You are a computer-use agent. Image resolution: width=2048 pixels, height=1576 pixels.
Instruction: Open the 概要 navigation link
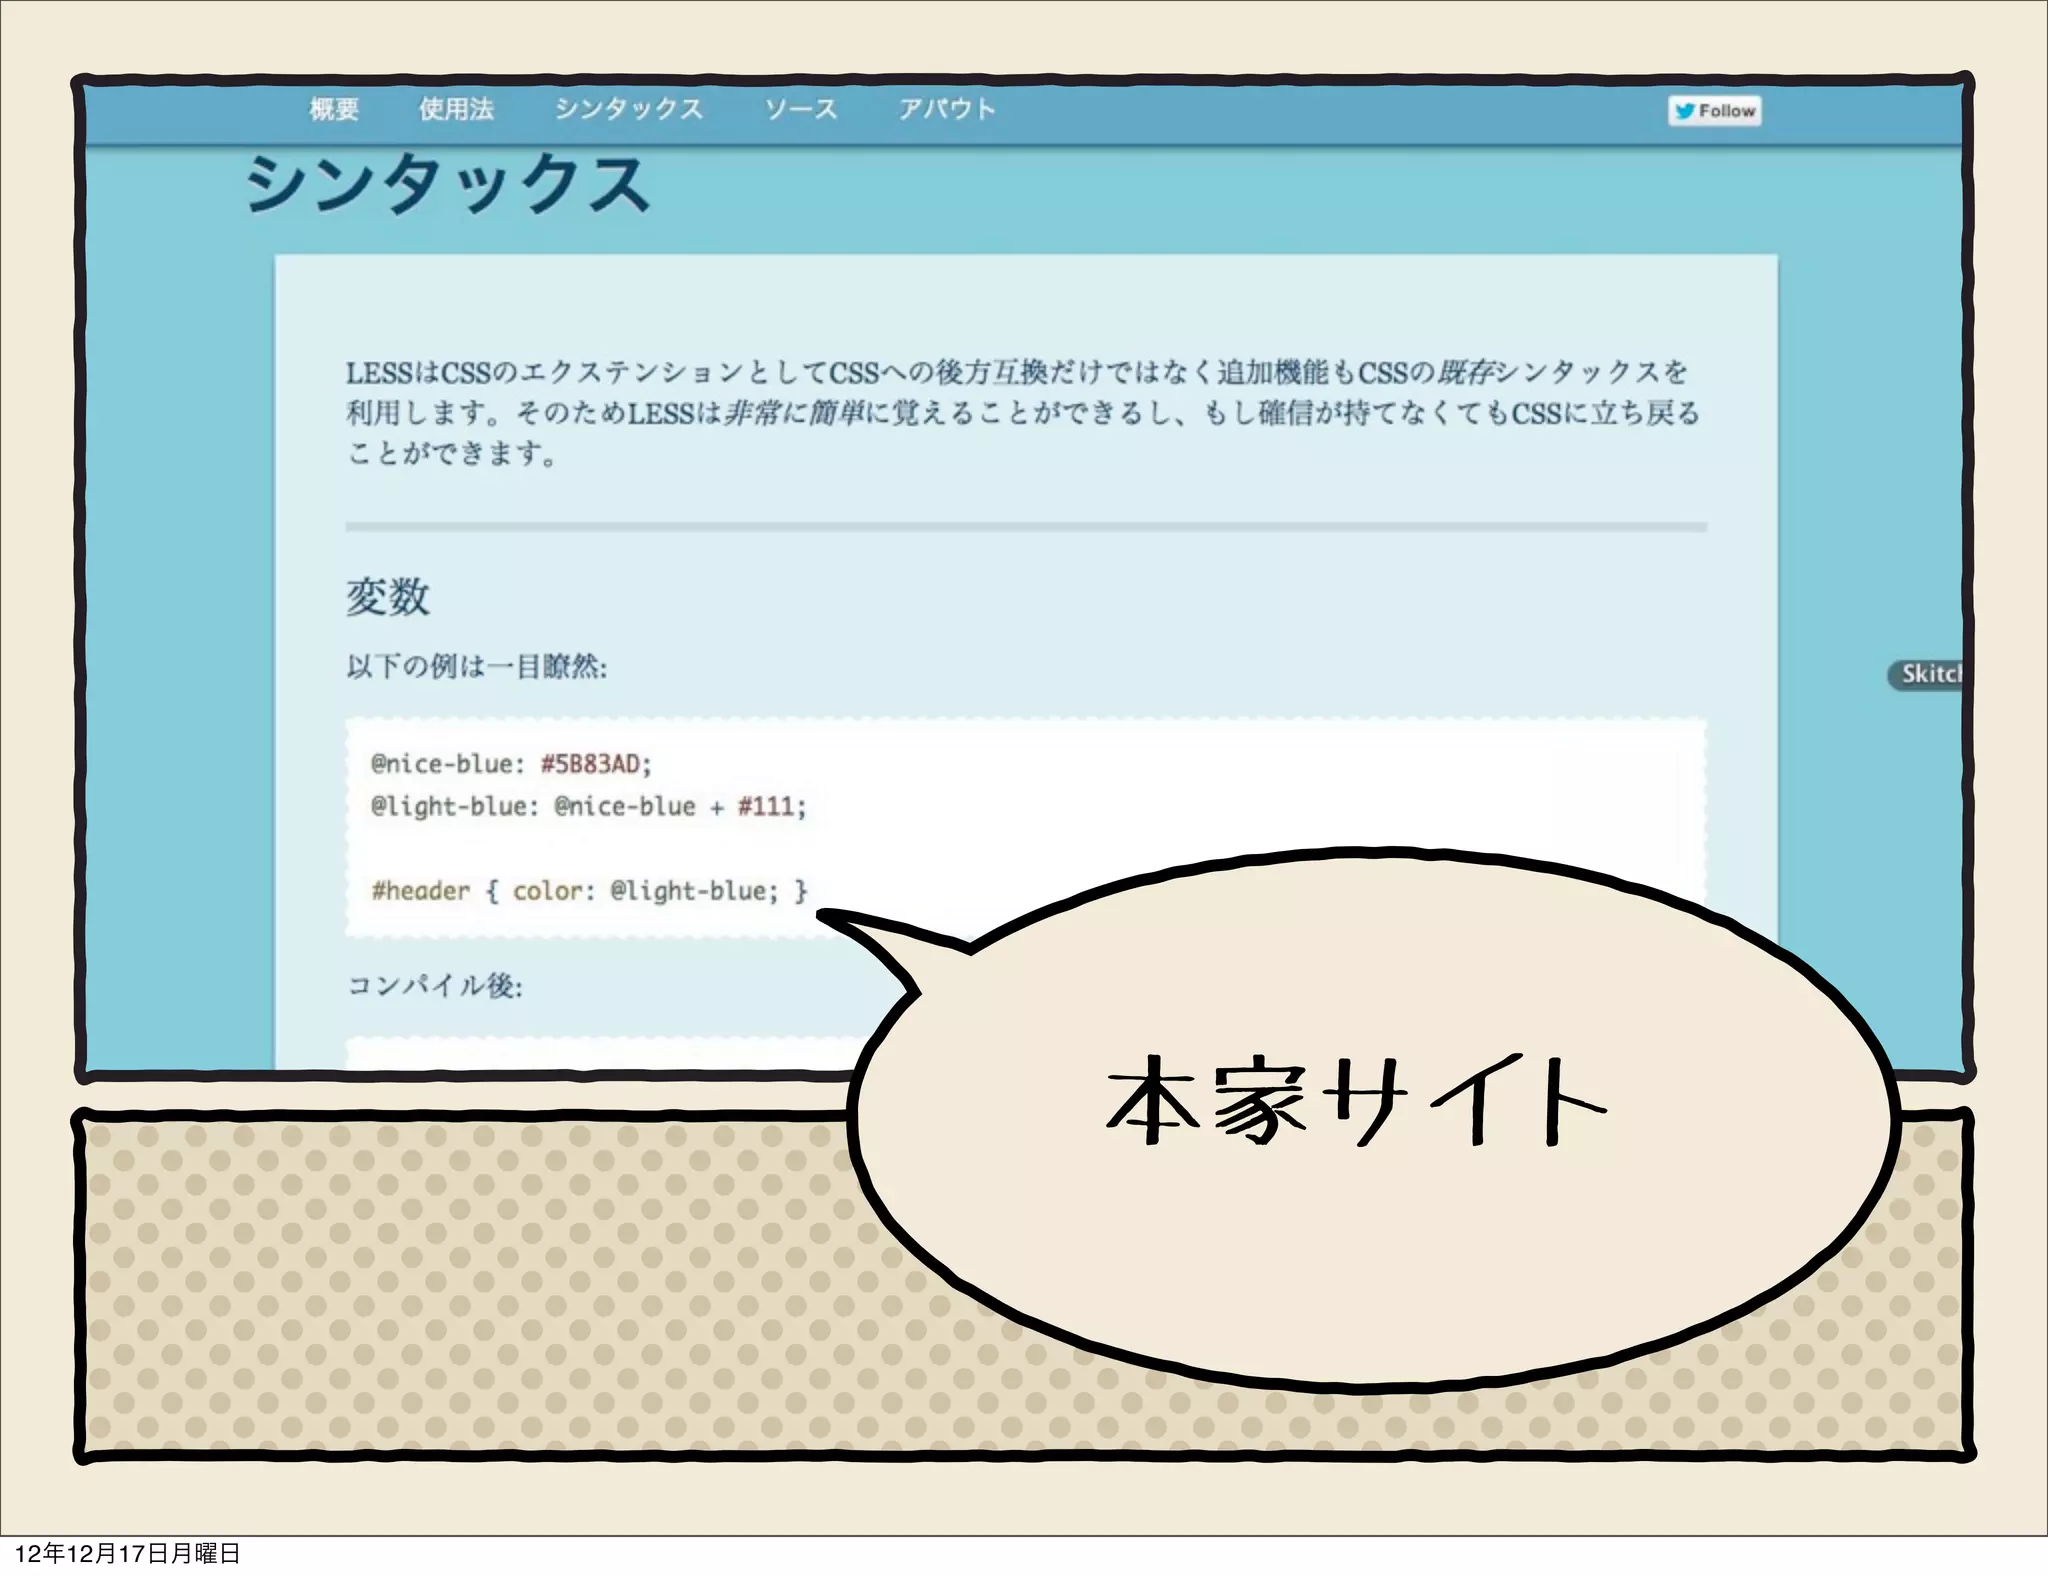tap(334, 109)
